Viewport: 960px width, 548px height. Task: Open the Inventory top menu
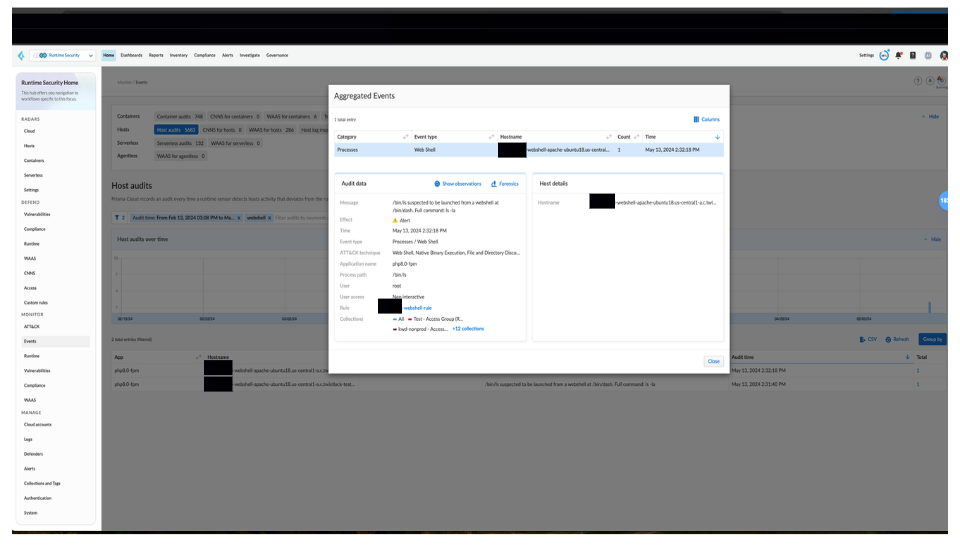tap(179, 56)
